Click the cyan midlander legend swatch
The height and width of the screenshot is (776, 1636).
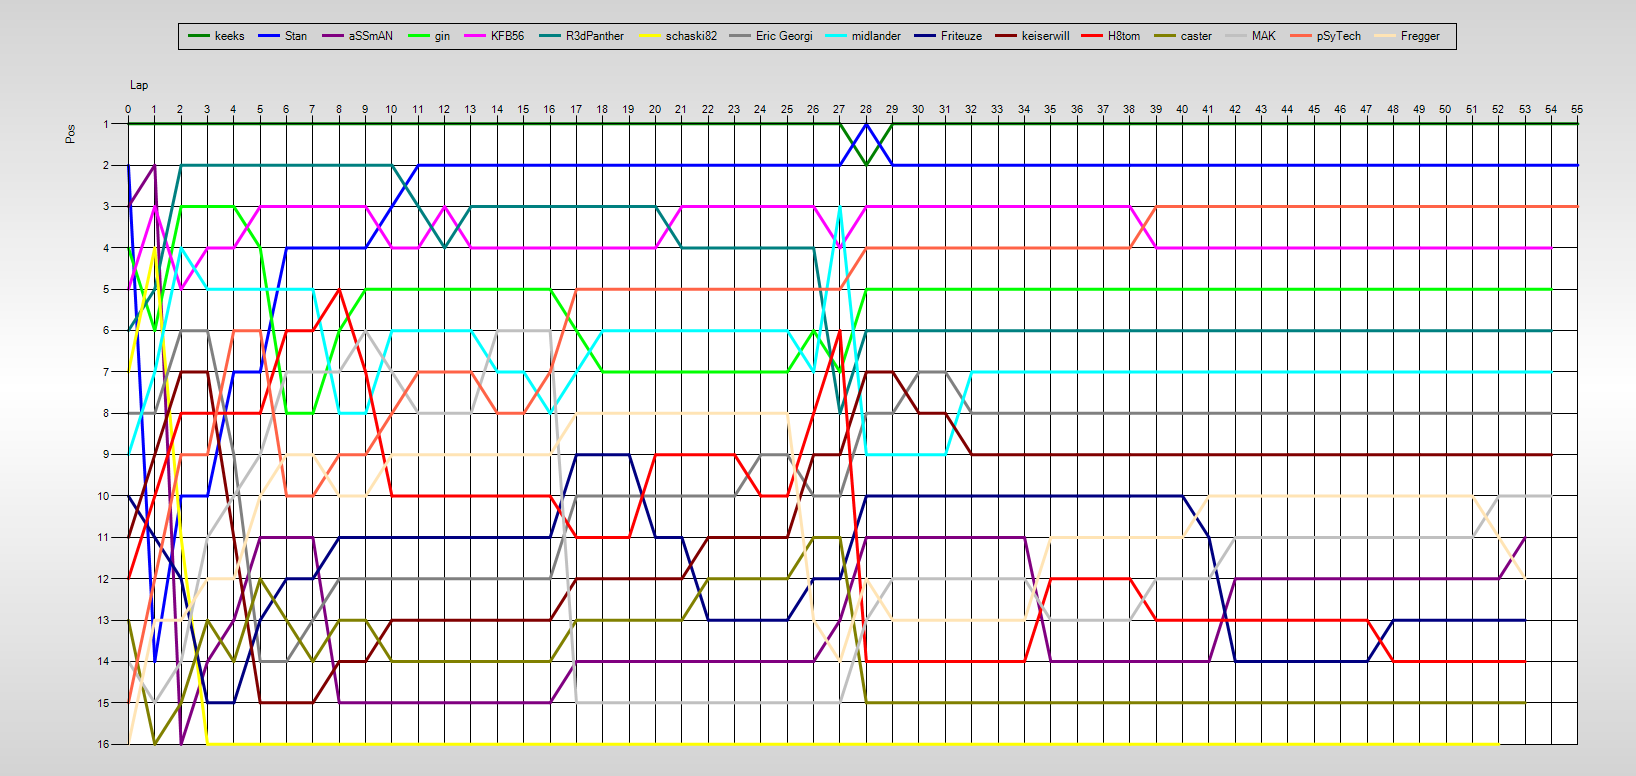(x=836, y=36)
